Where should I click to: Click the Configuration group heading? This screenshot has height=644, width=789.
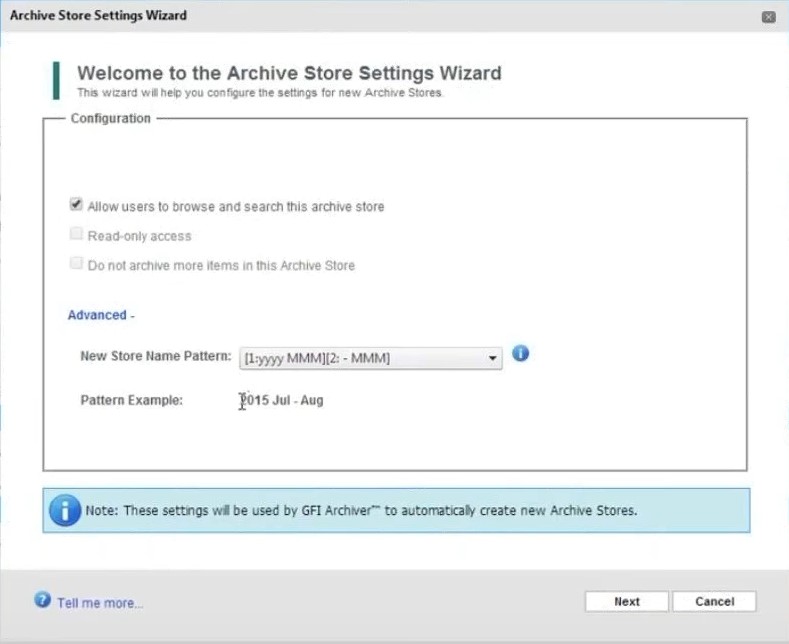click(x=110, y=118)
